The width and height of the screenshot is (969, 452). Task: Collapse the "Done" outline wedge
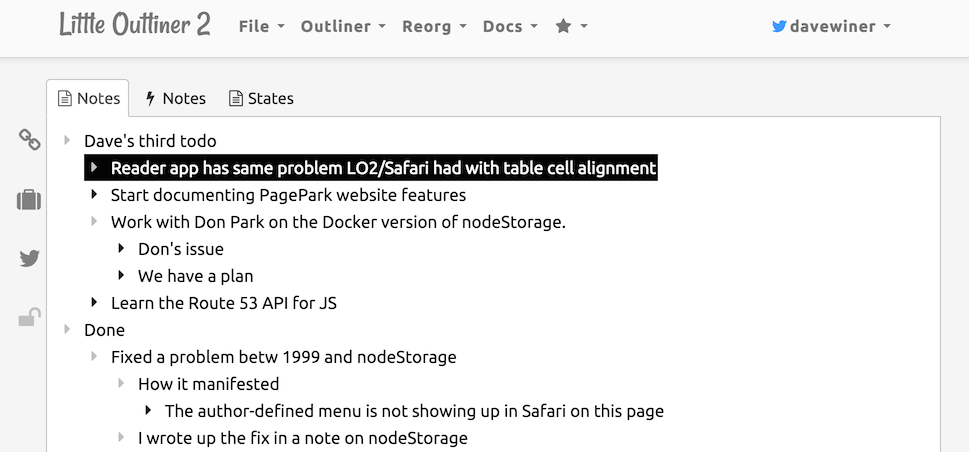click(67, 330)
